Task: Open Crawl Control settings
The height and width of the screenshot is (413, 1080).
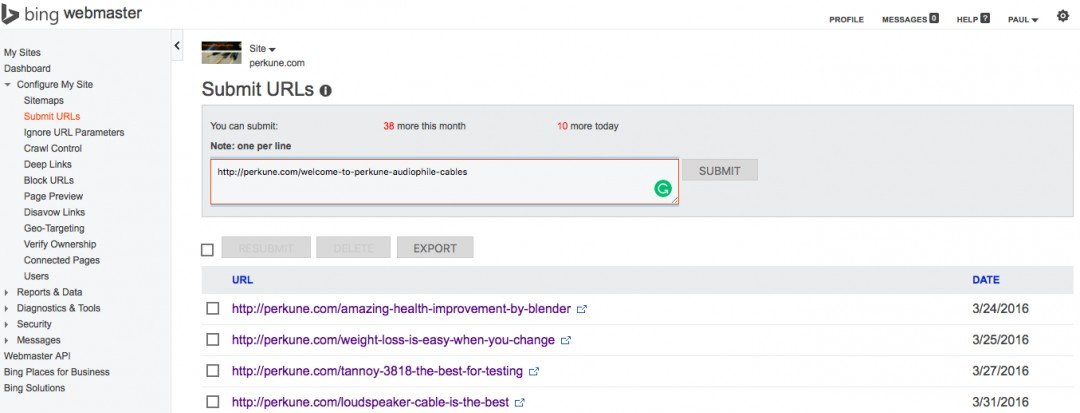Action: coord(52,148)
